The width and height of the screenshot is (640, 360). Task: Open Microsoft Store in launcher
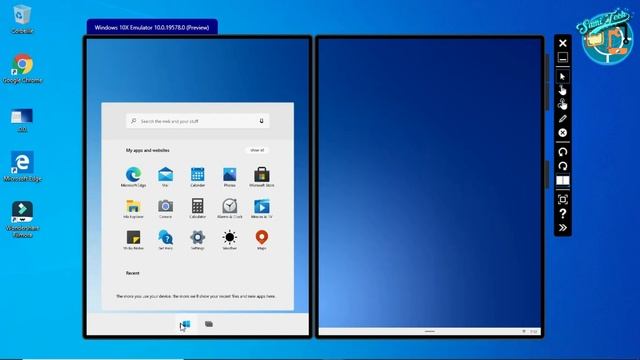[x=262, y=177]
